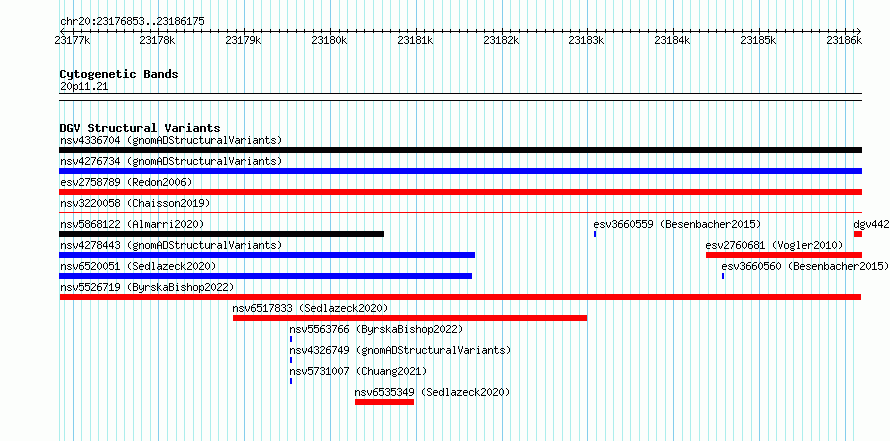890x441 pixels.
Task: Select the long red bar under nsv5526719
Action: point(460,297)
